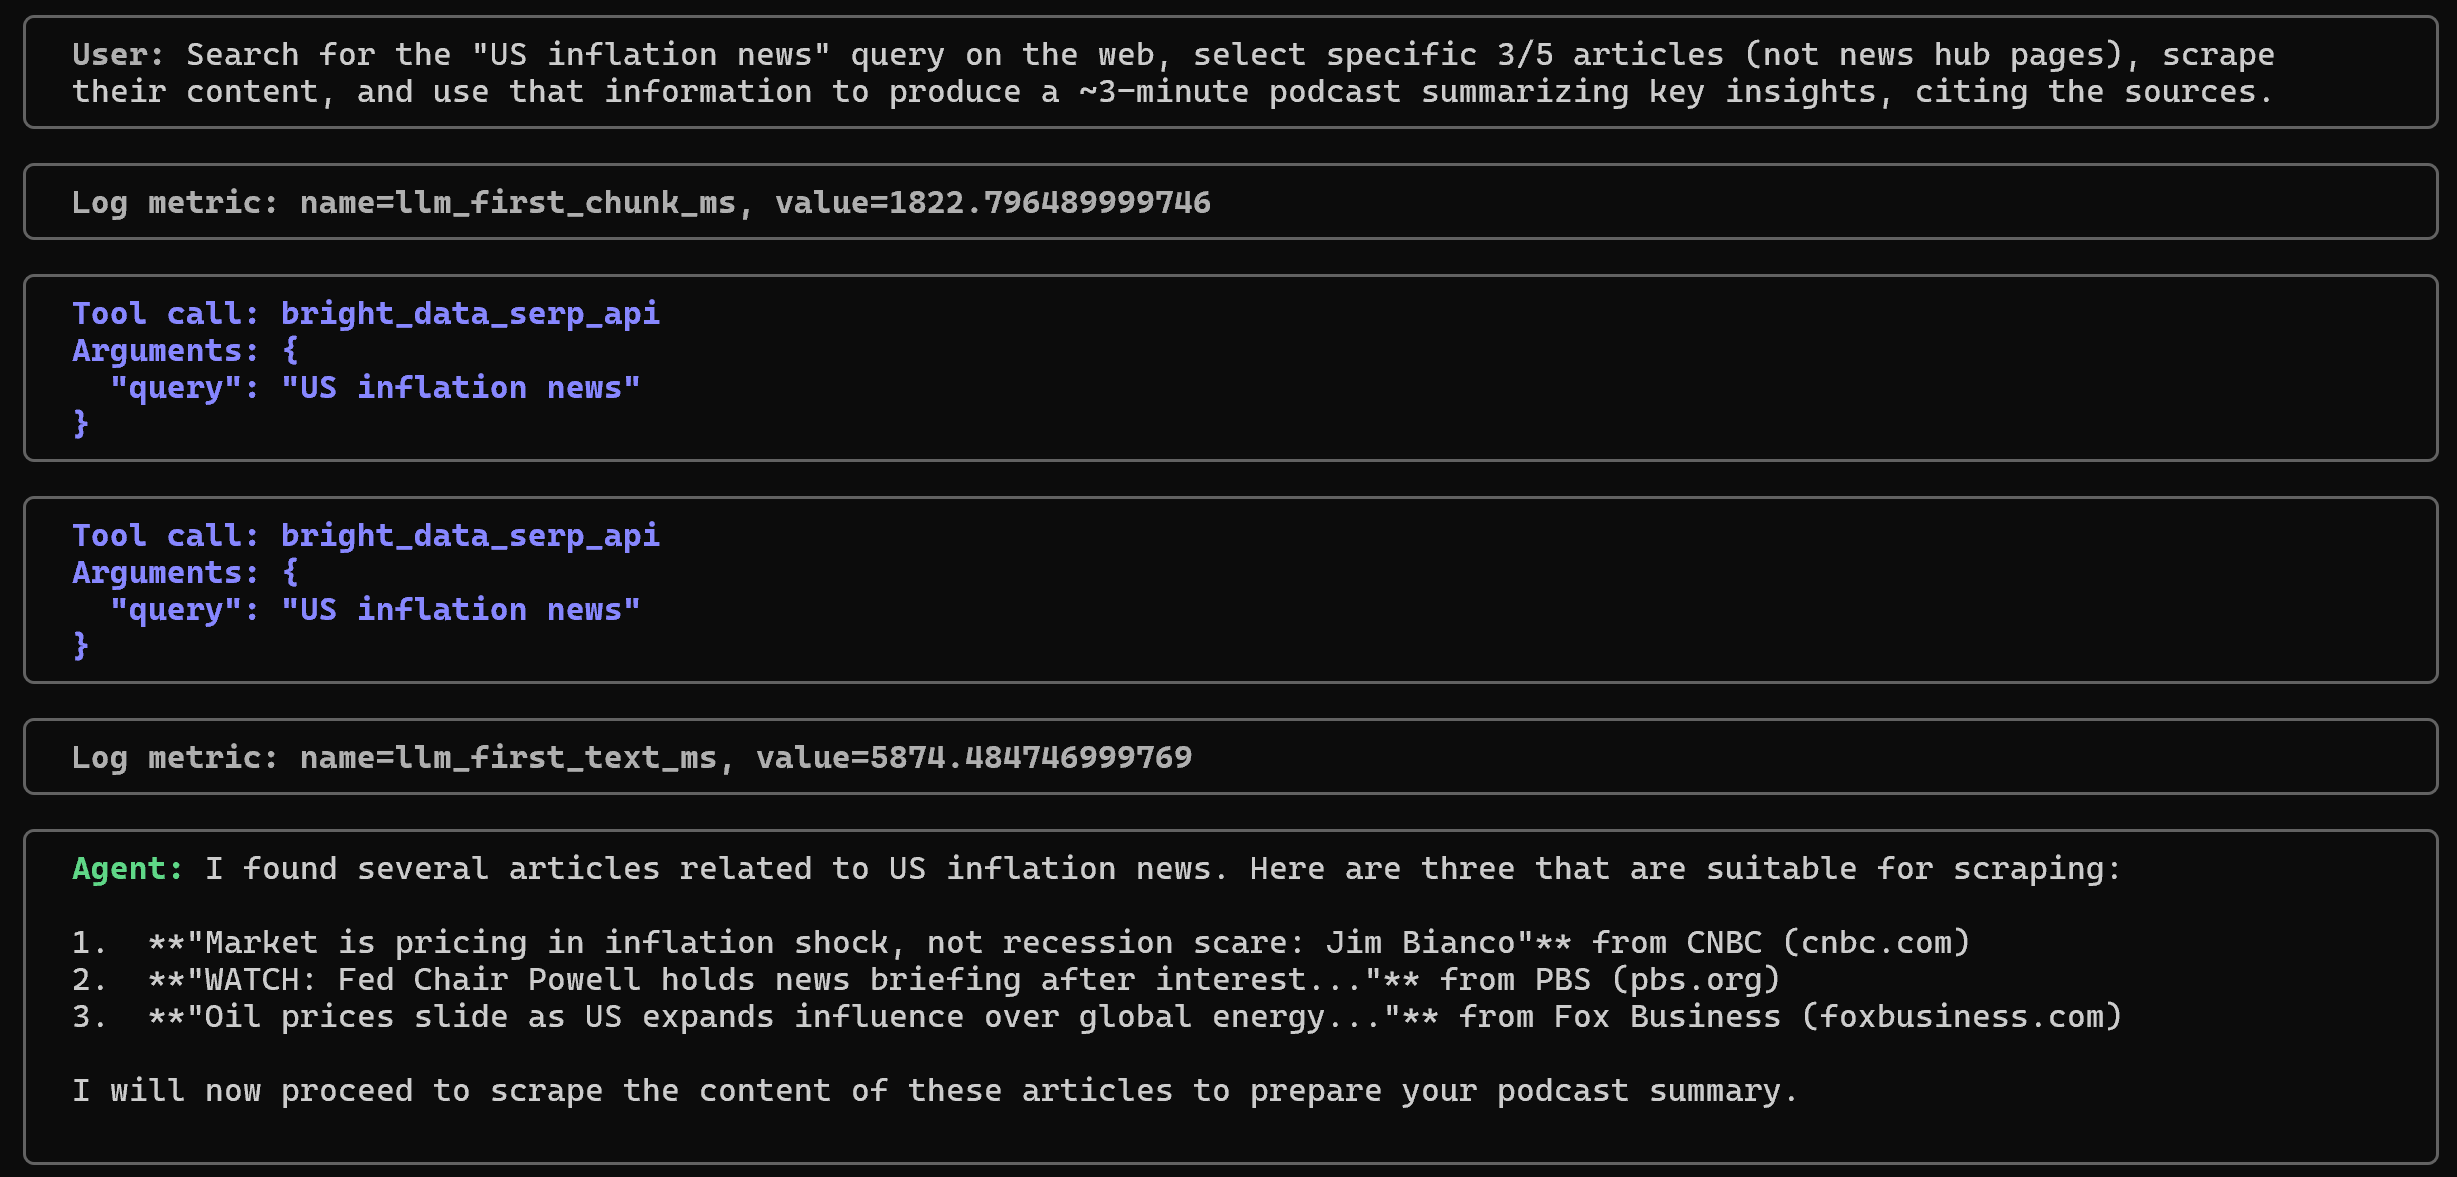Screen dimensions: 2457x1177
Task: Click the bright_data_serp_api tool name text
Action: (469, 313)
